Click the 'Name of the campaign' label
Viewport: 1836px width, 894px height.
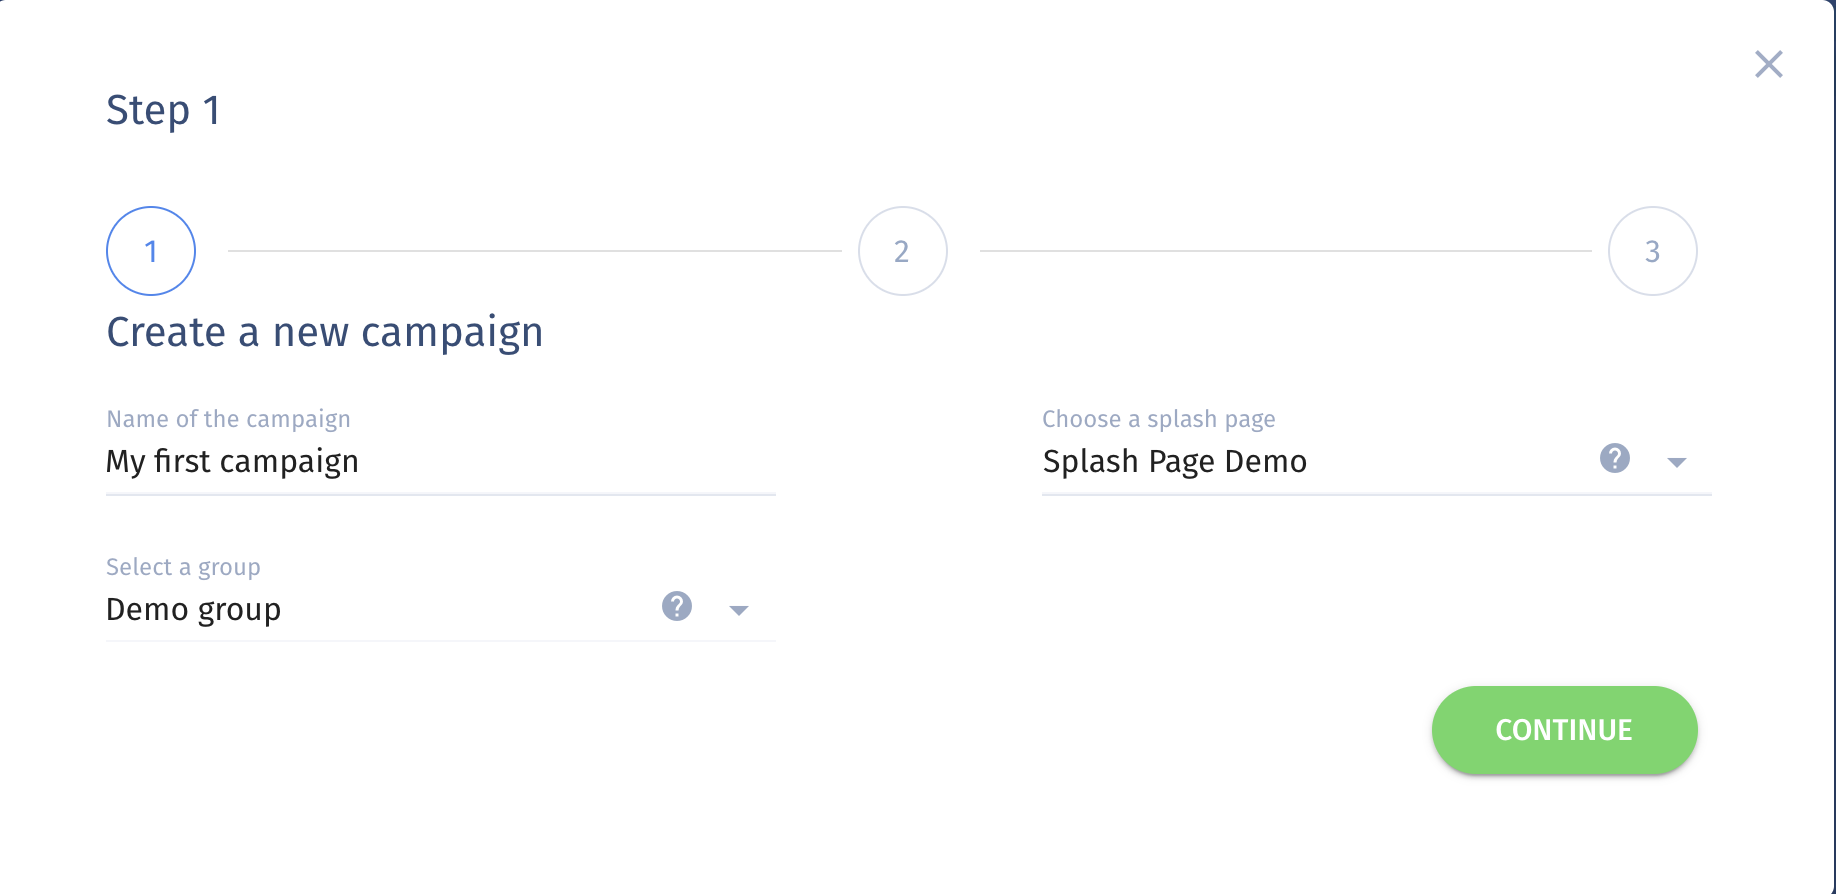[x=229, y=419]
